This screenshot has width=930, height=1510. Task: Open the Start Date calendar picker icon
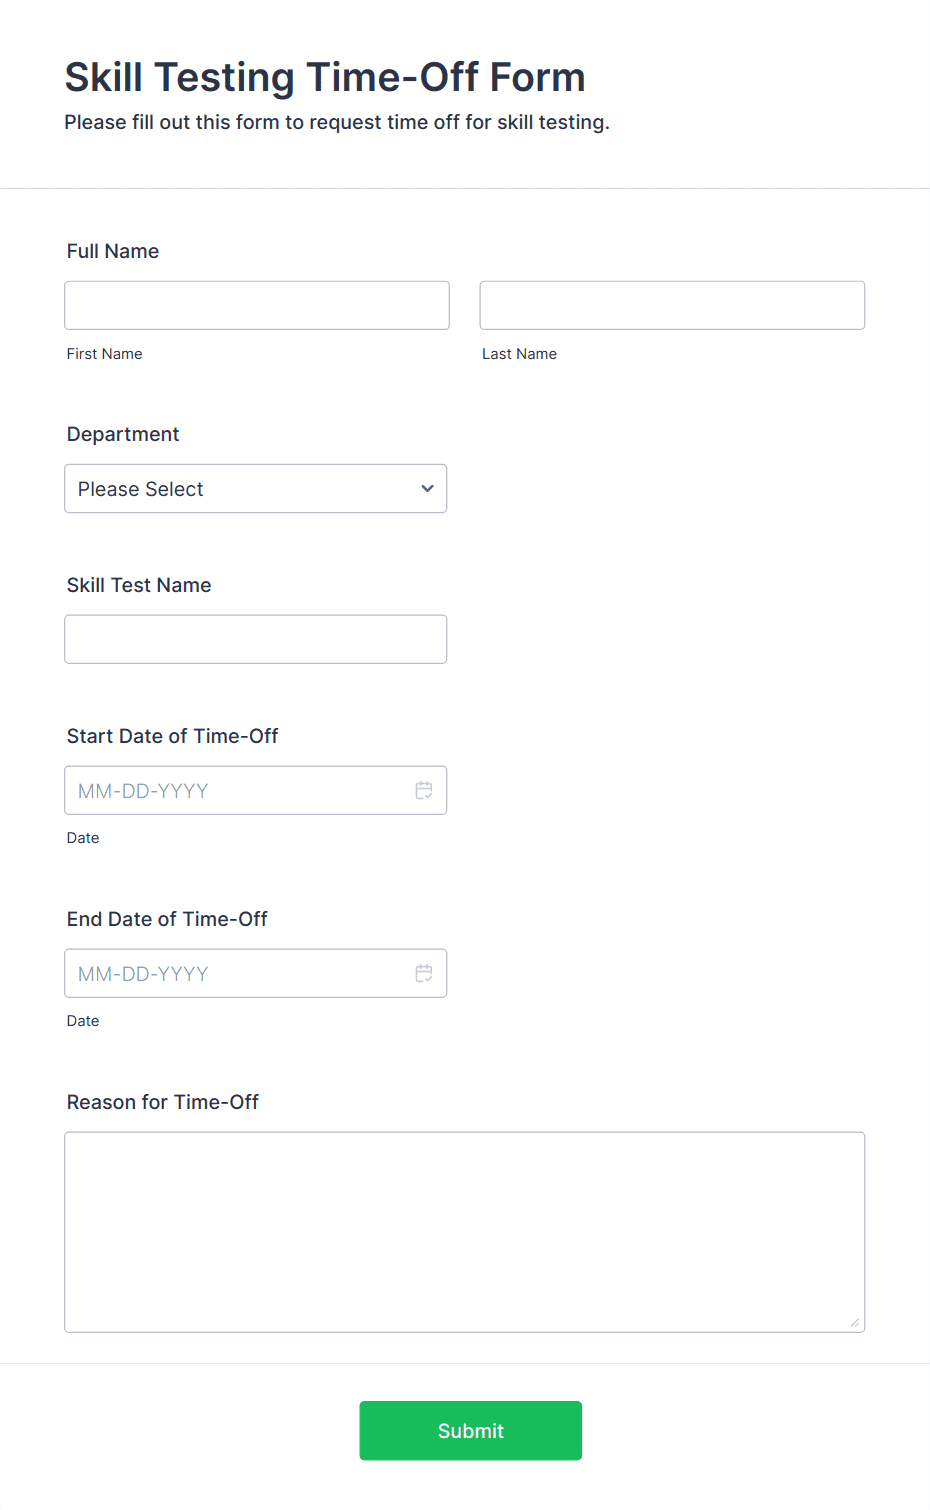424,790
